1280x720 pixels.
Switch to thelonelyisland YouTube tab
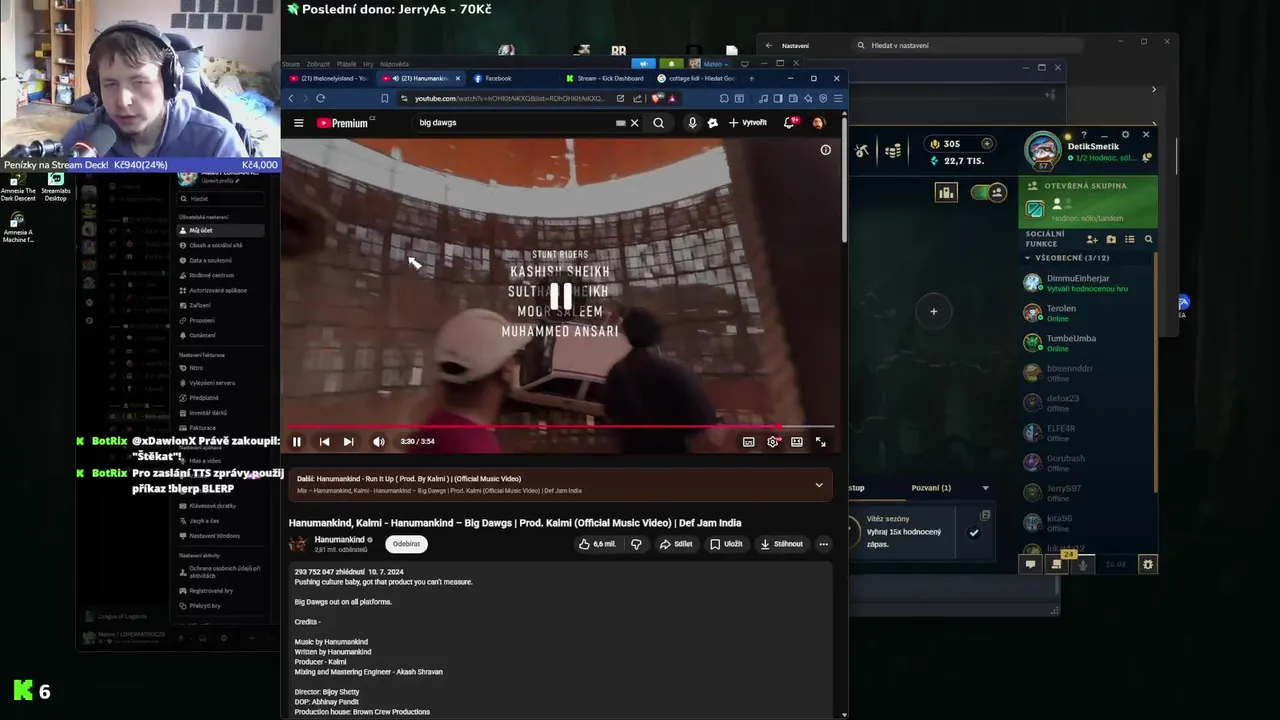[329, 78]
